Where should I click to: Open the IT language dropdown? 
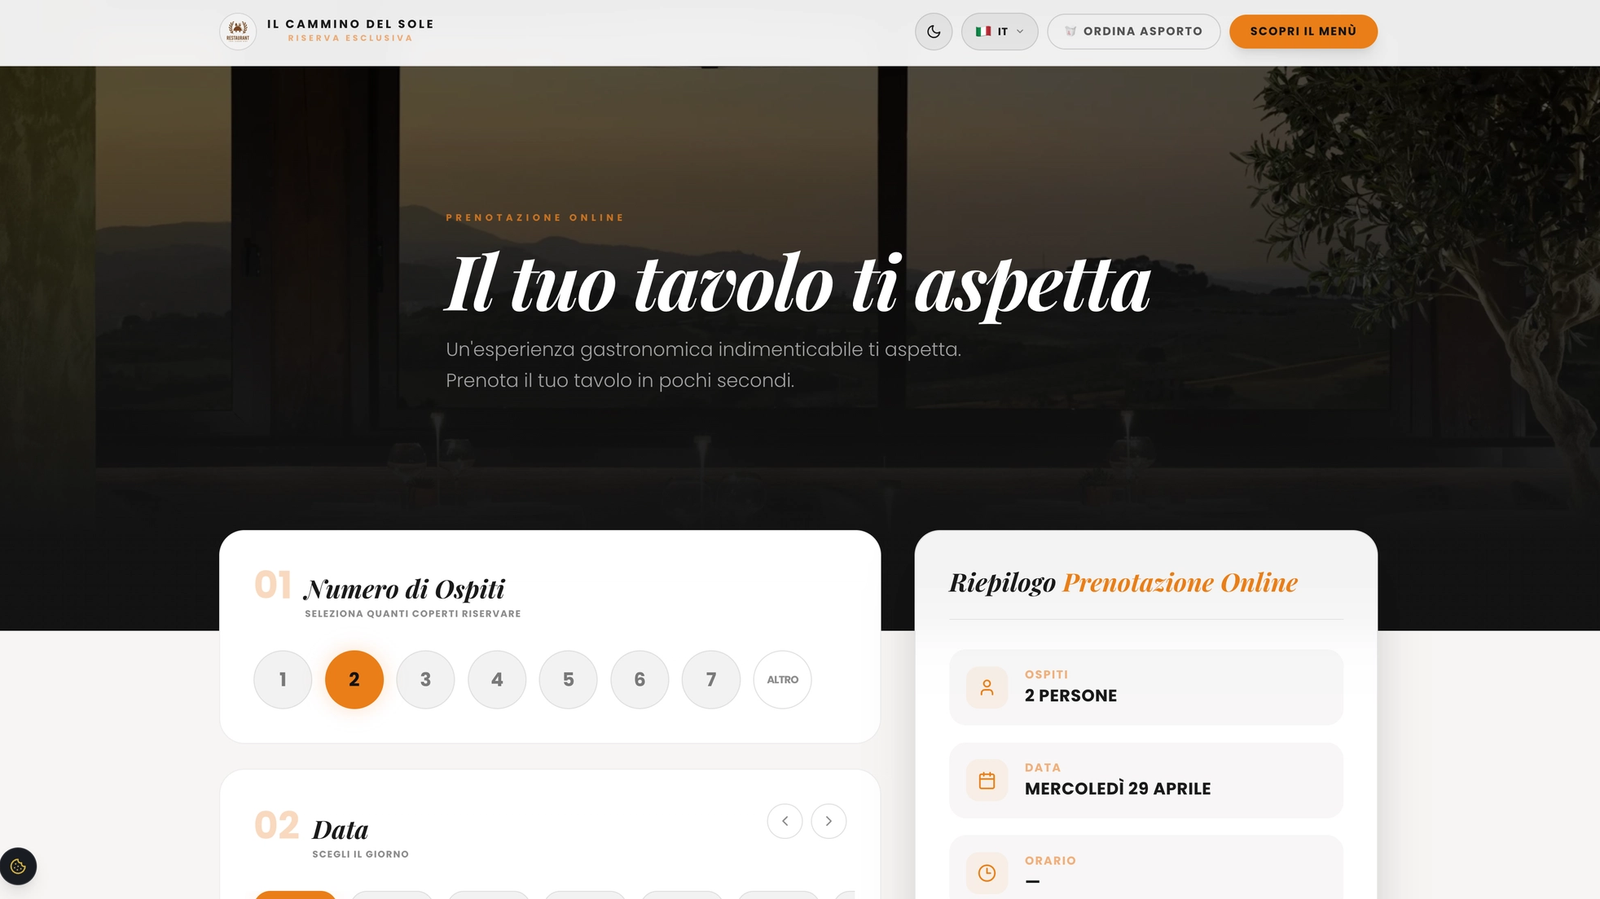[1000, 31]
